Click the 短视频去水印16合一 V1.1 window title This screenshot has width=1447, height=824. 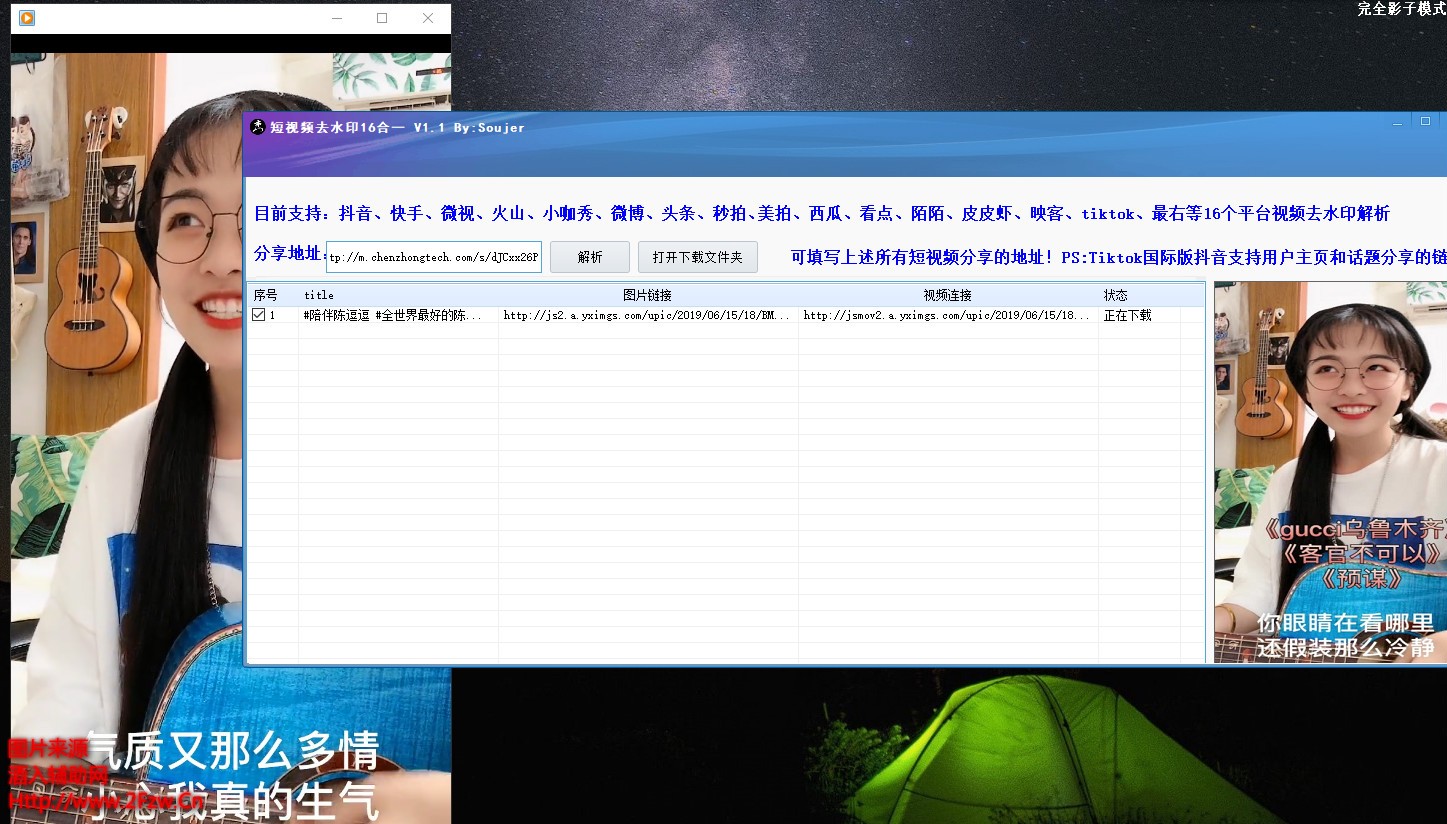point(398,127)
